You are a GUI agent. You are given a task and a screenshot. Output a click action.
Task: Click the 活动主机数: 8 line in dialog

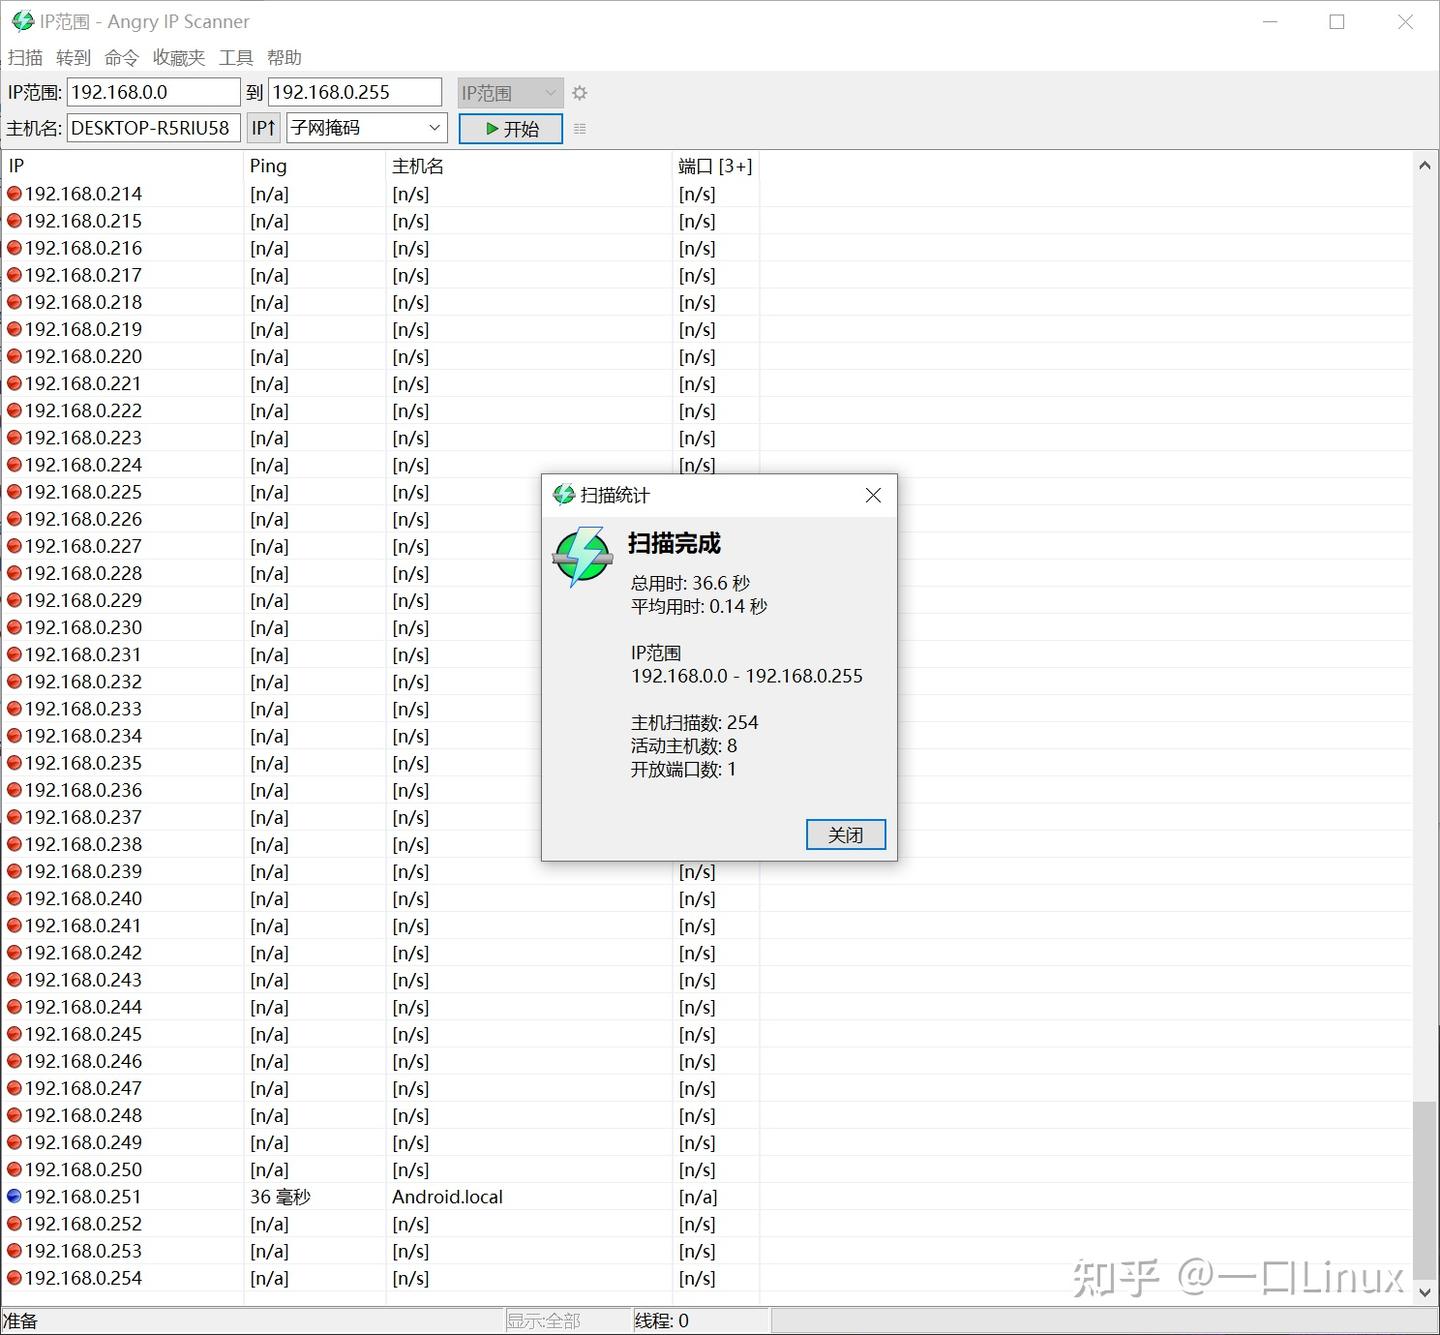tap(684, 746)
